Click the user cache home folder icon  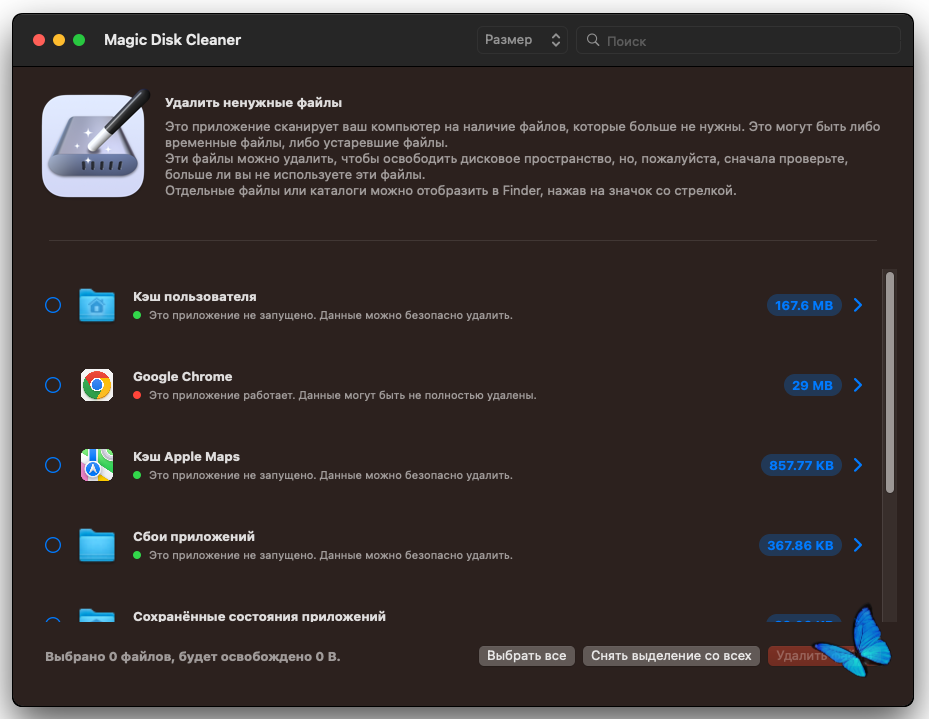point(97,305)
